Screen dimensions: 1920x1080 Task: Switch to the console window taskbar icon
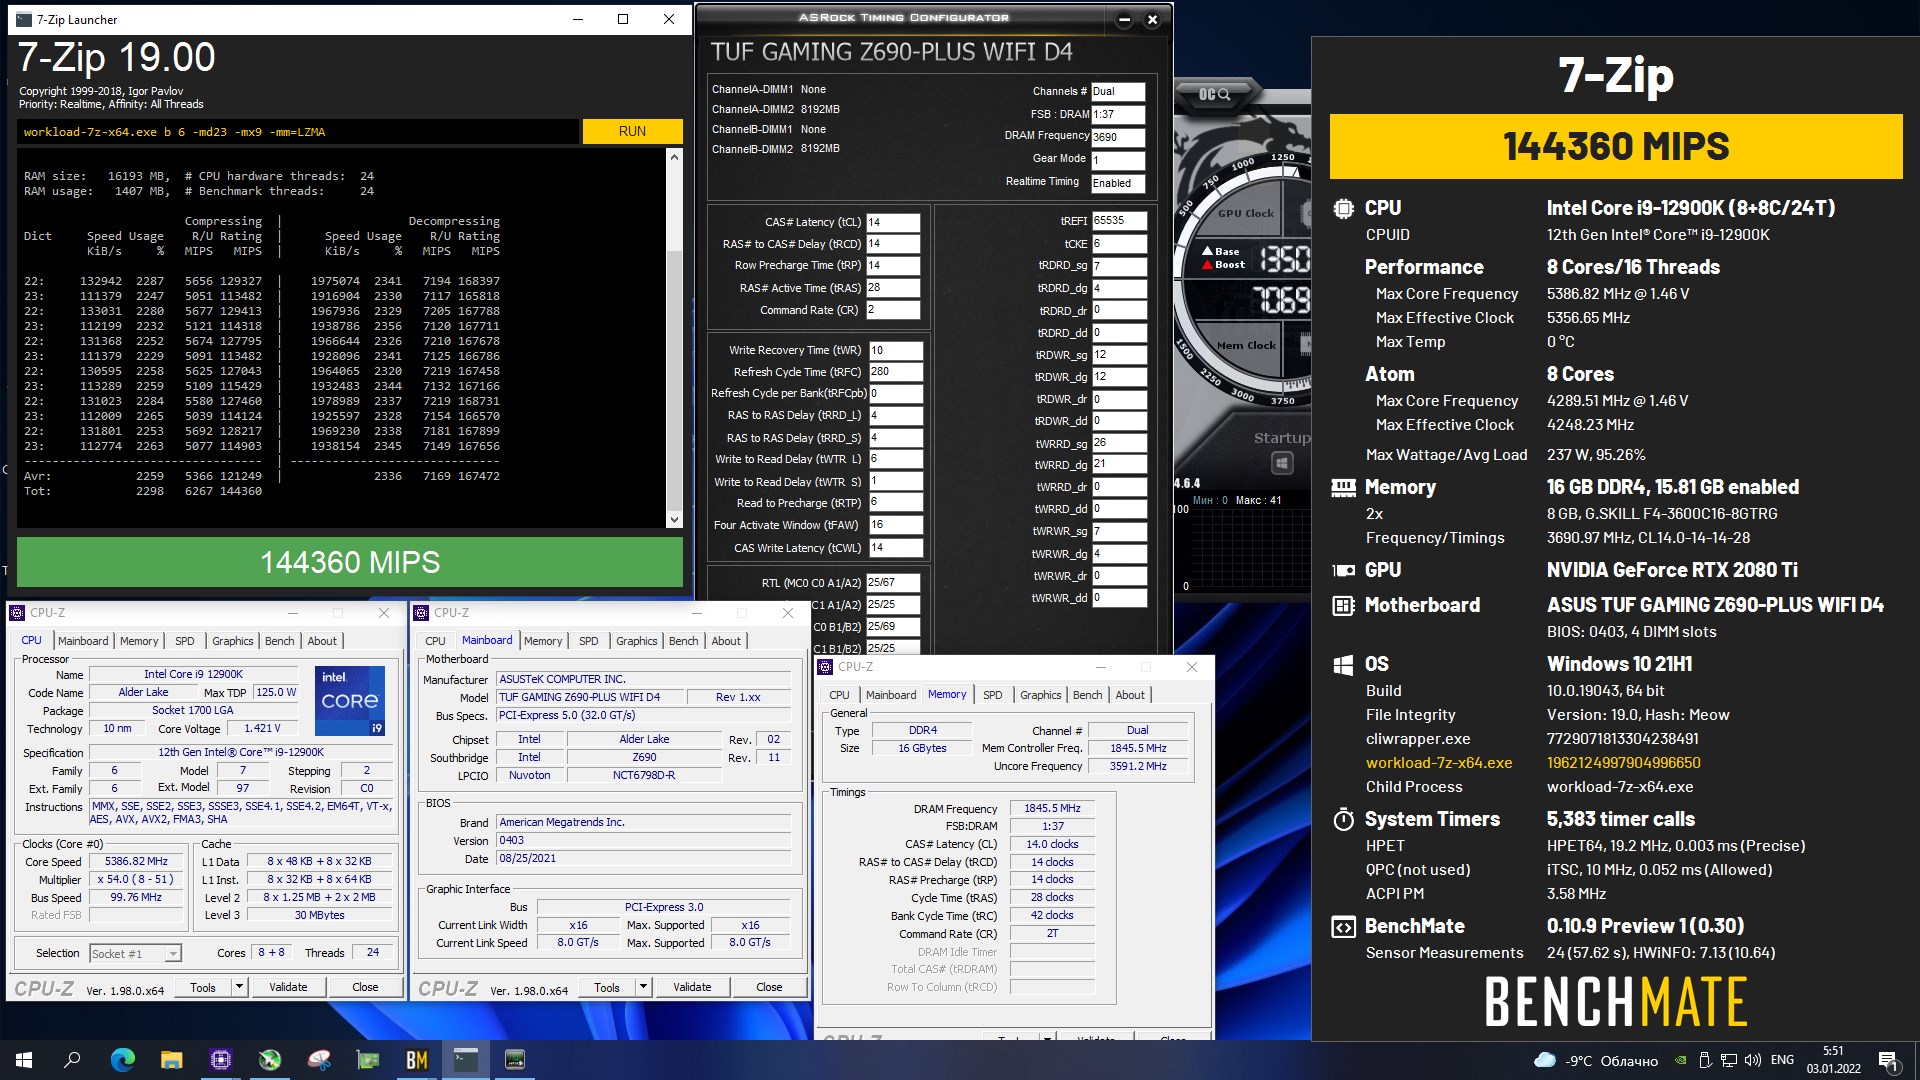coord(466,1060)
